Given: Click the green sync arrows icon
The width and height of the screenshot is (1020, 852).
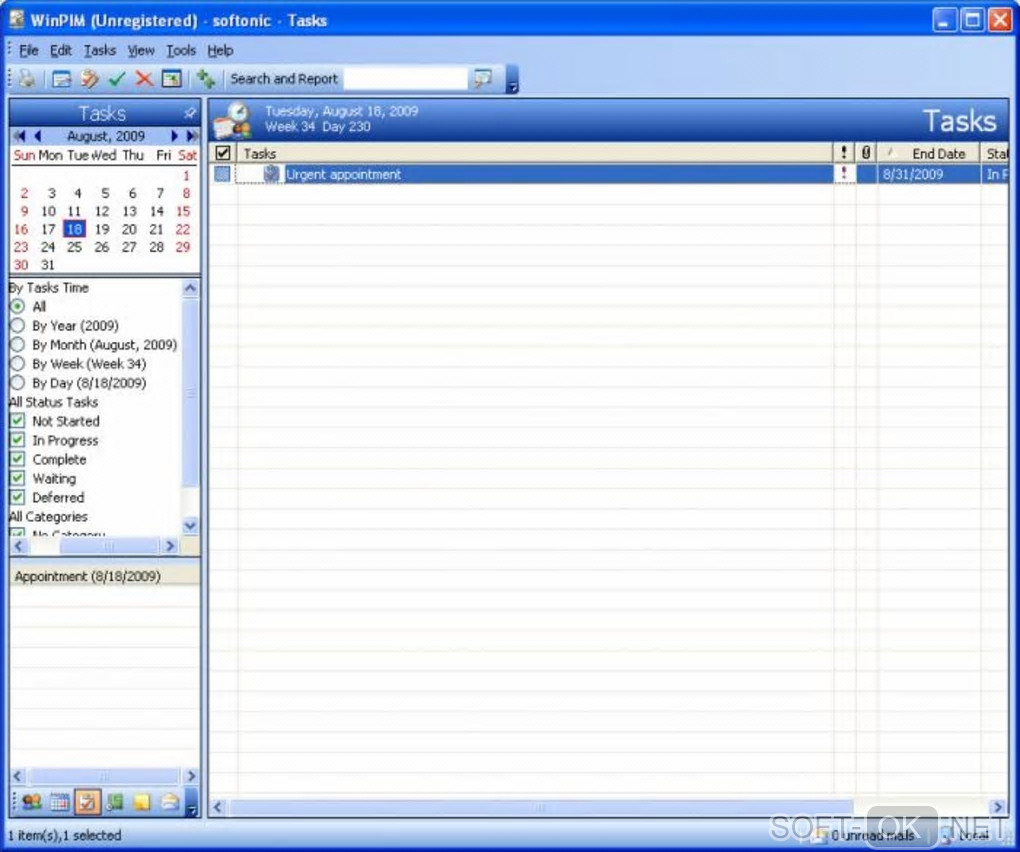Looking at the screenshot, I should [x=206, y=79].
